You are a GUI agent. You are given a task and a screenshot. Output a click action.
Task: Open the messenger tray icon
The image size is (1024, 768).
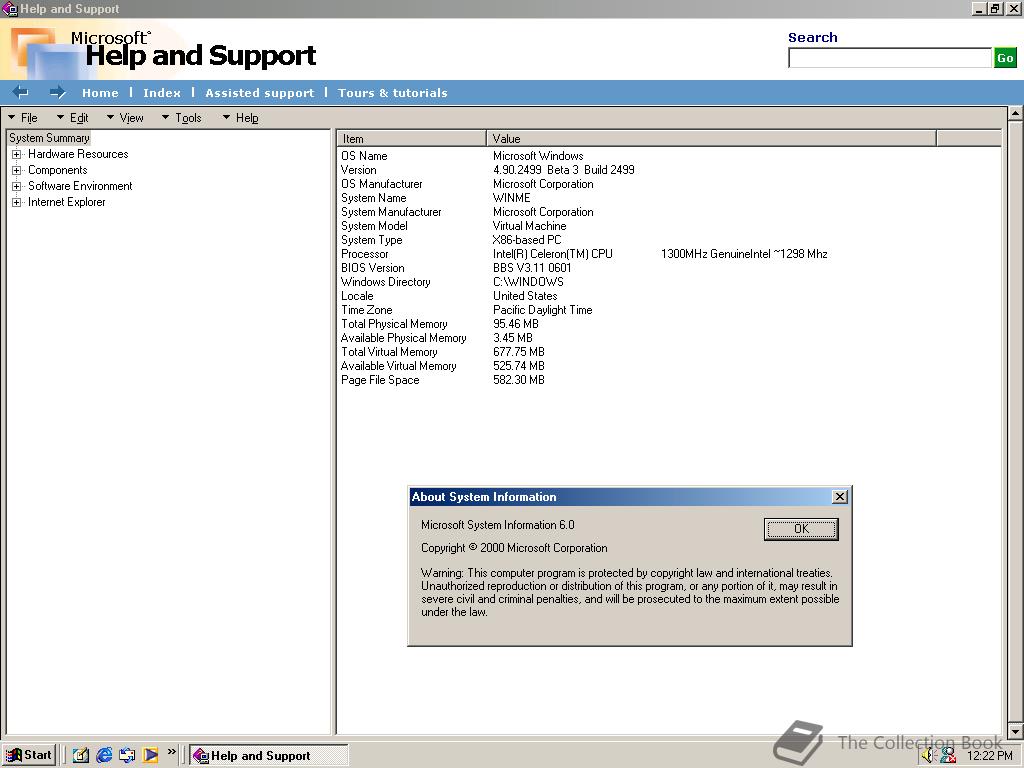click(948, 756)
